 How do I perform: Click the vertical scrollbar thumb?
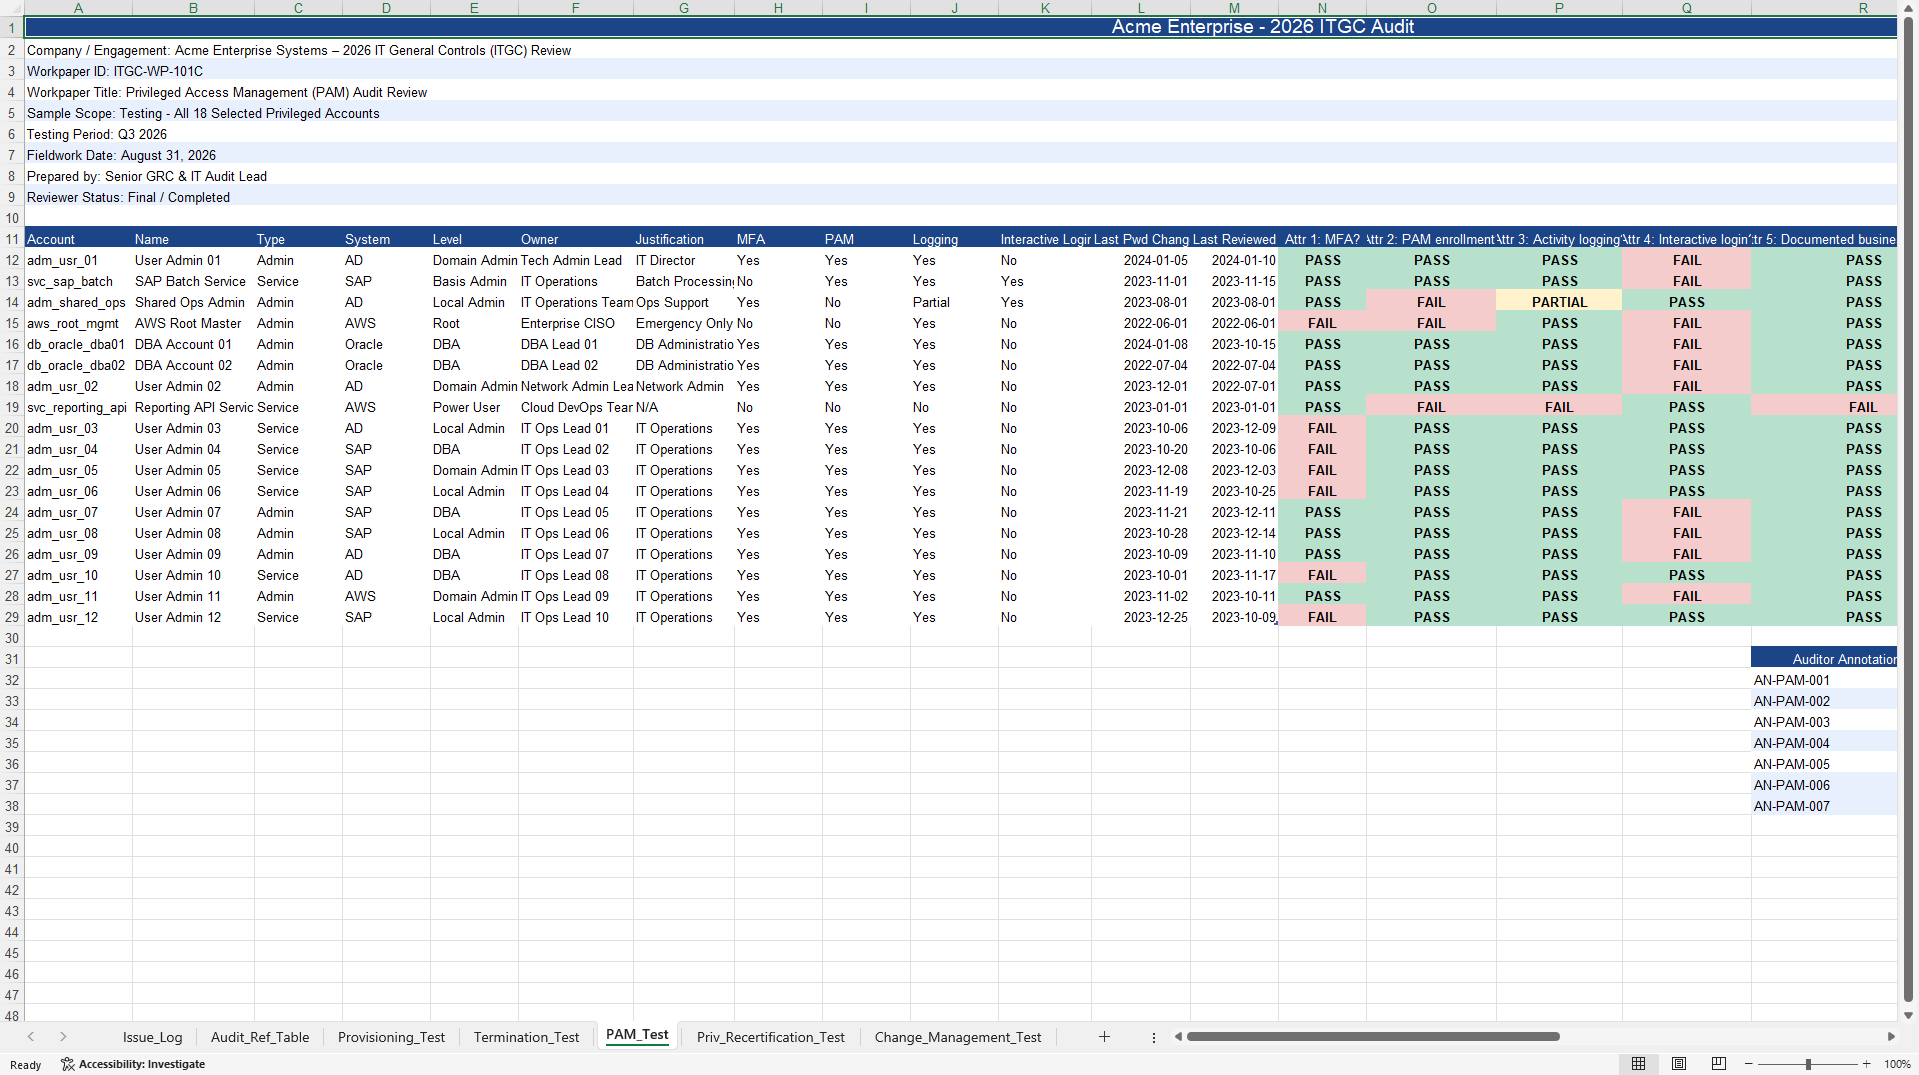tap(1908, 508)
